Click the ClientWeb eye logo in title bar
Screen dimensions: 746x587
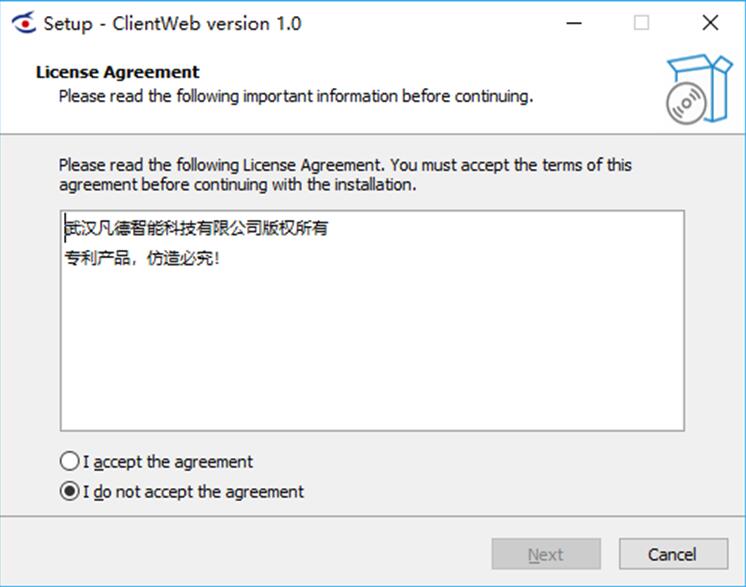(24, 23)
